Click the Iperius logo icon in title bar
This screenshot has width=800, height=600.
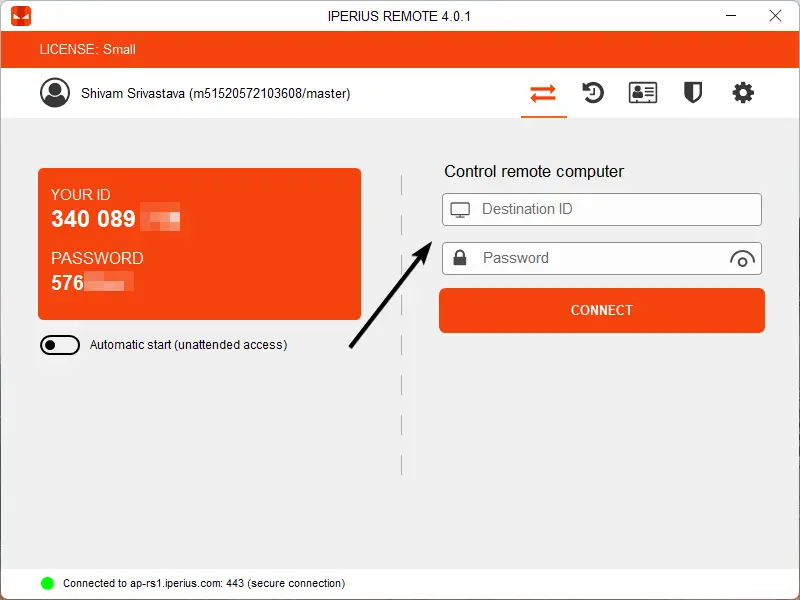pyautogui.click(x=21, y=16)
